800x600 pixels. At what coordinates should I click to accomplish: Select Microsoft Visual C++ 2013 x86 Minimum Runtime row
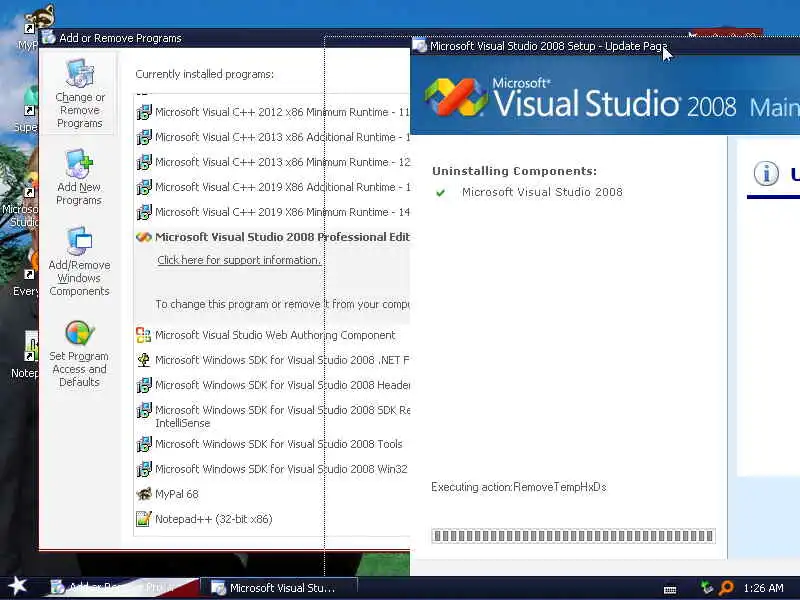coord(272,162)
